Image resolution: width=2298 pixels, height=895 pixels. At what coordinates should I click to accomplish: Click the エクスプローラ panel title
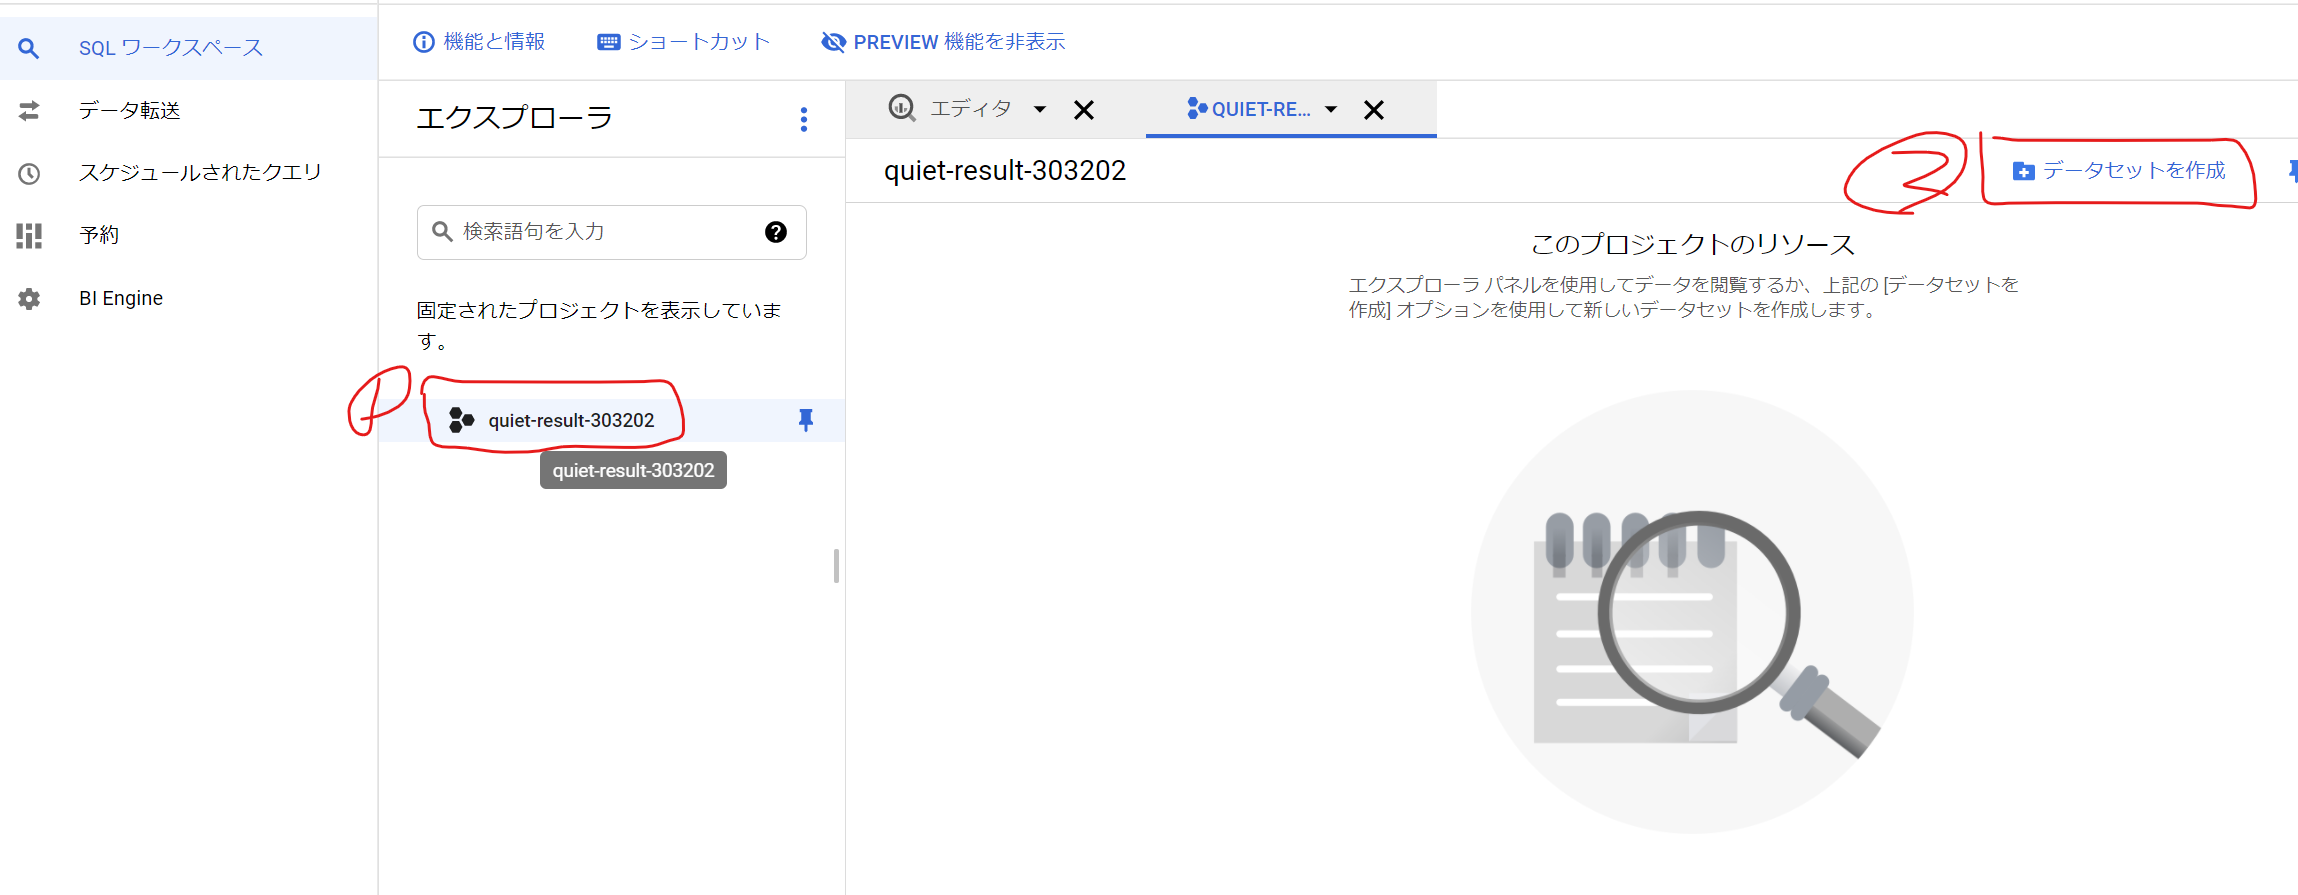coord(515,118)
